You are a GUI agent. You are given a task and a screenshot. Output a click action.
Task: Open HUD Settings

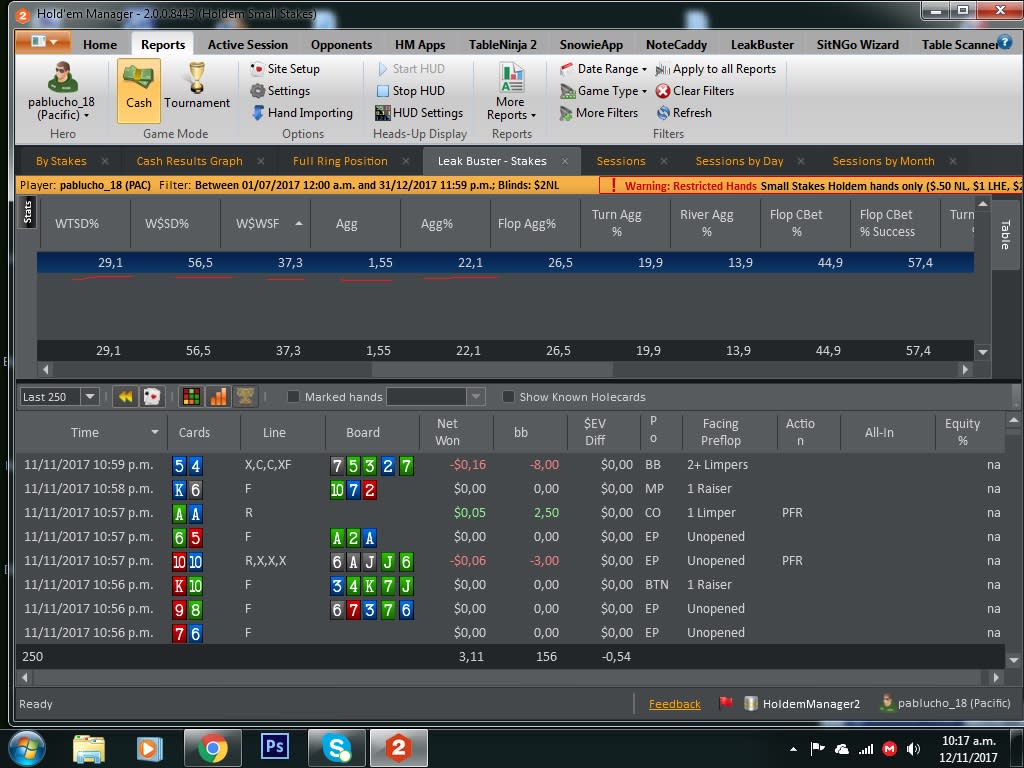tap(419, 113)
